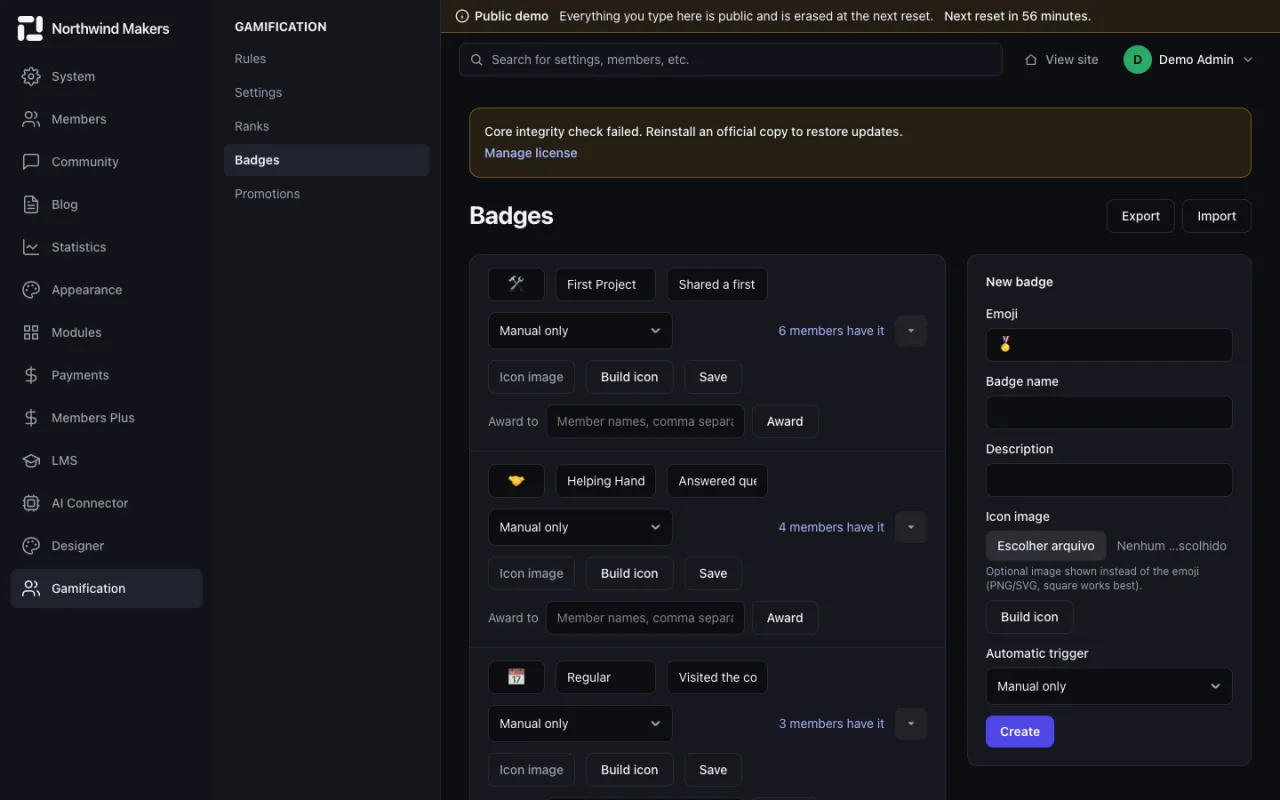This screenshot has height=800, width=1280.
Task: Open the Members Plus dollar icon
Action: tap(31, 418)
